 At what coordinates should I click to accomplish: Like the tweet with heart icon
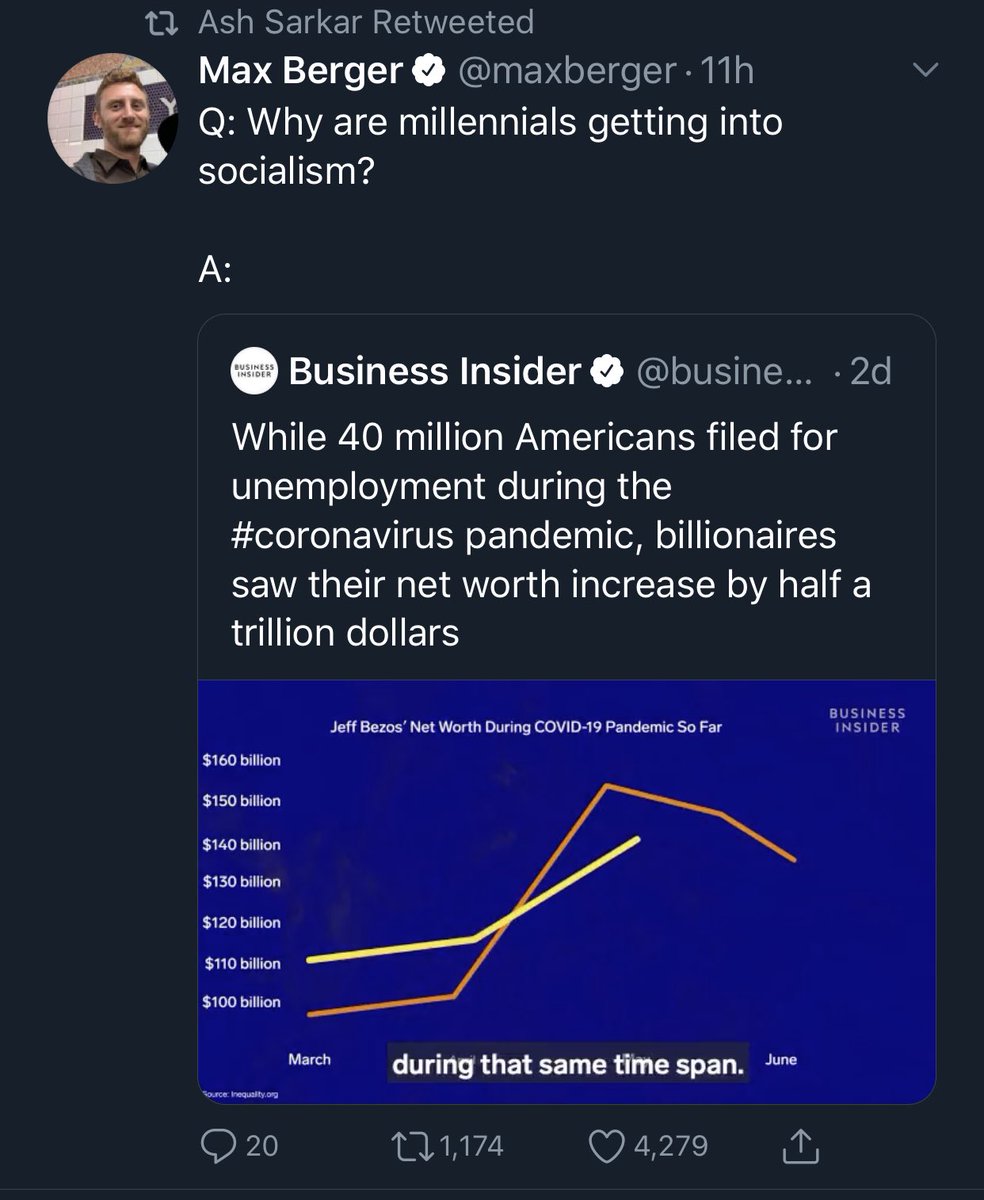pyautogui.click(x=604, y=1146)
